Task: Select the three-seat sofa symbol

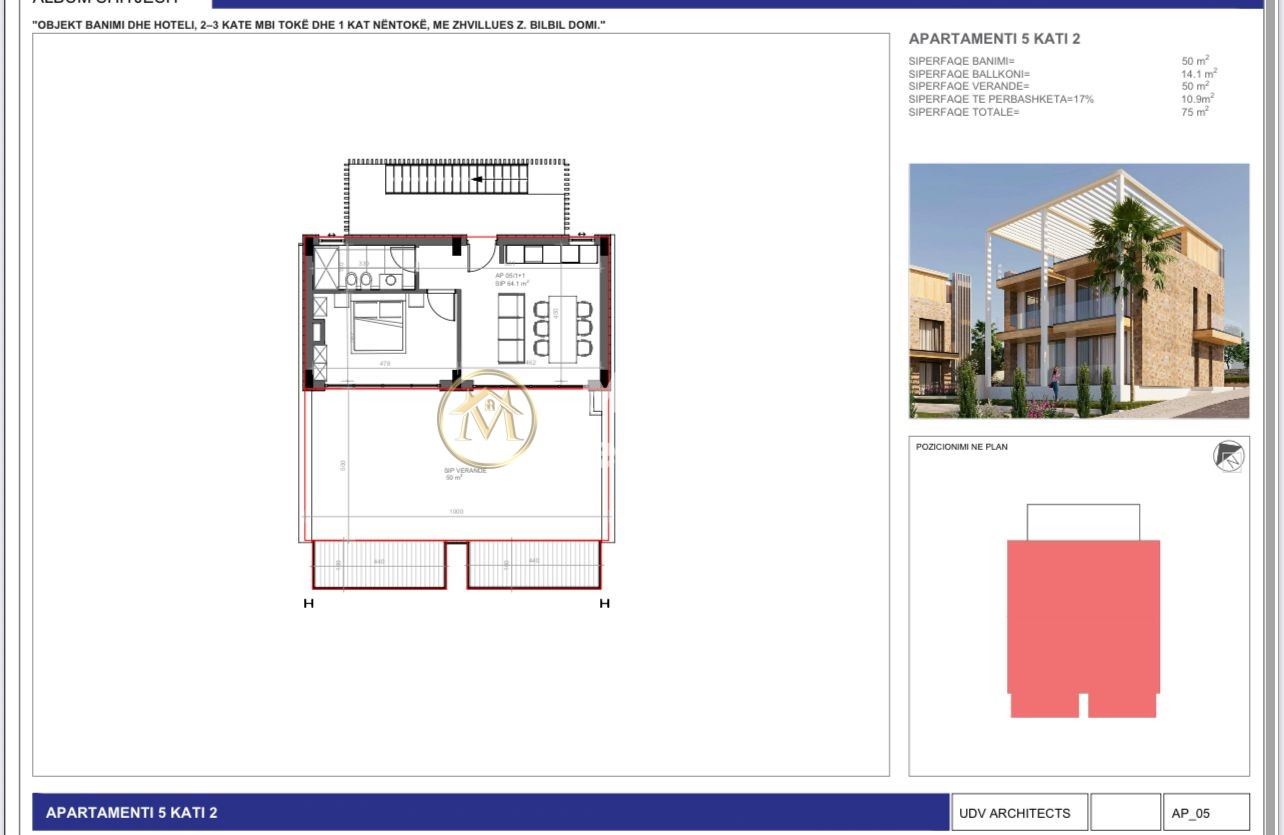Action: tap(512, 327)
